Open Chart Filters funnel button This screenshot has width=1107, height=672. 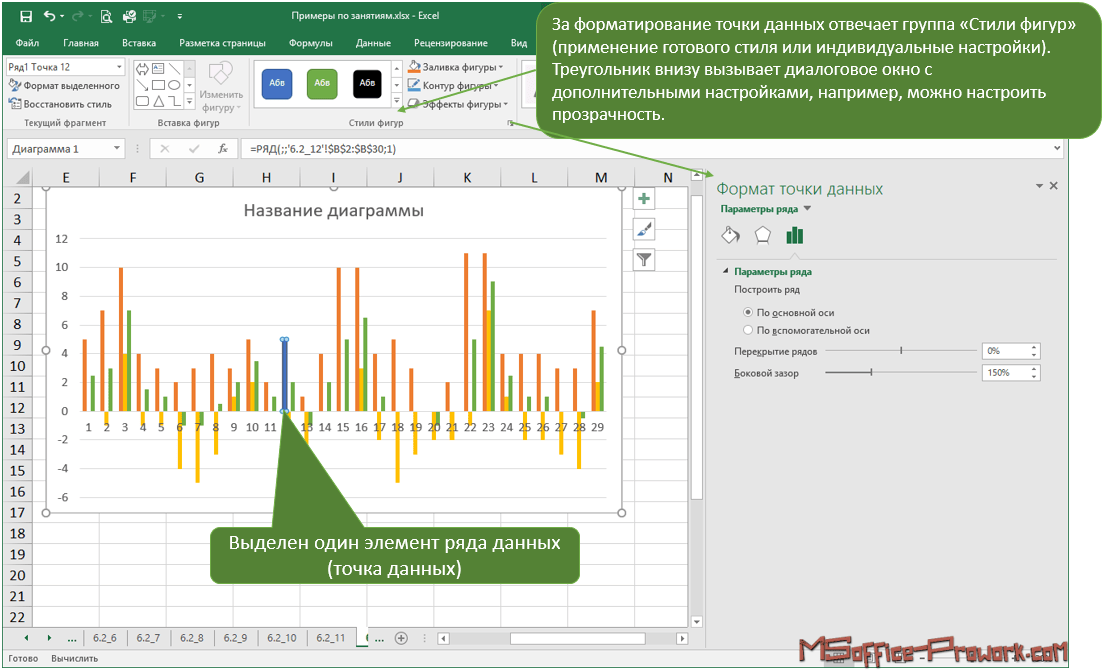tap(644, 260)
